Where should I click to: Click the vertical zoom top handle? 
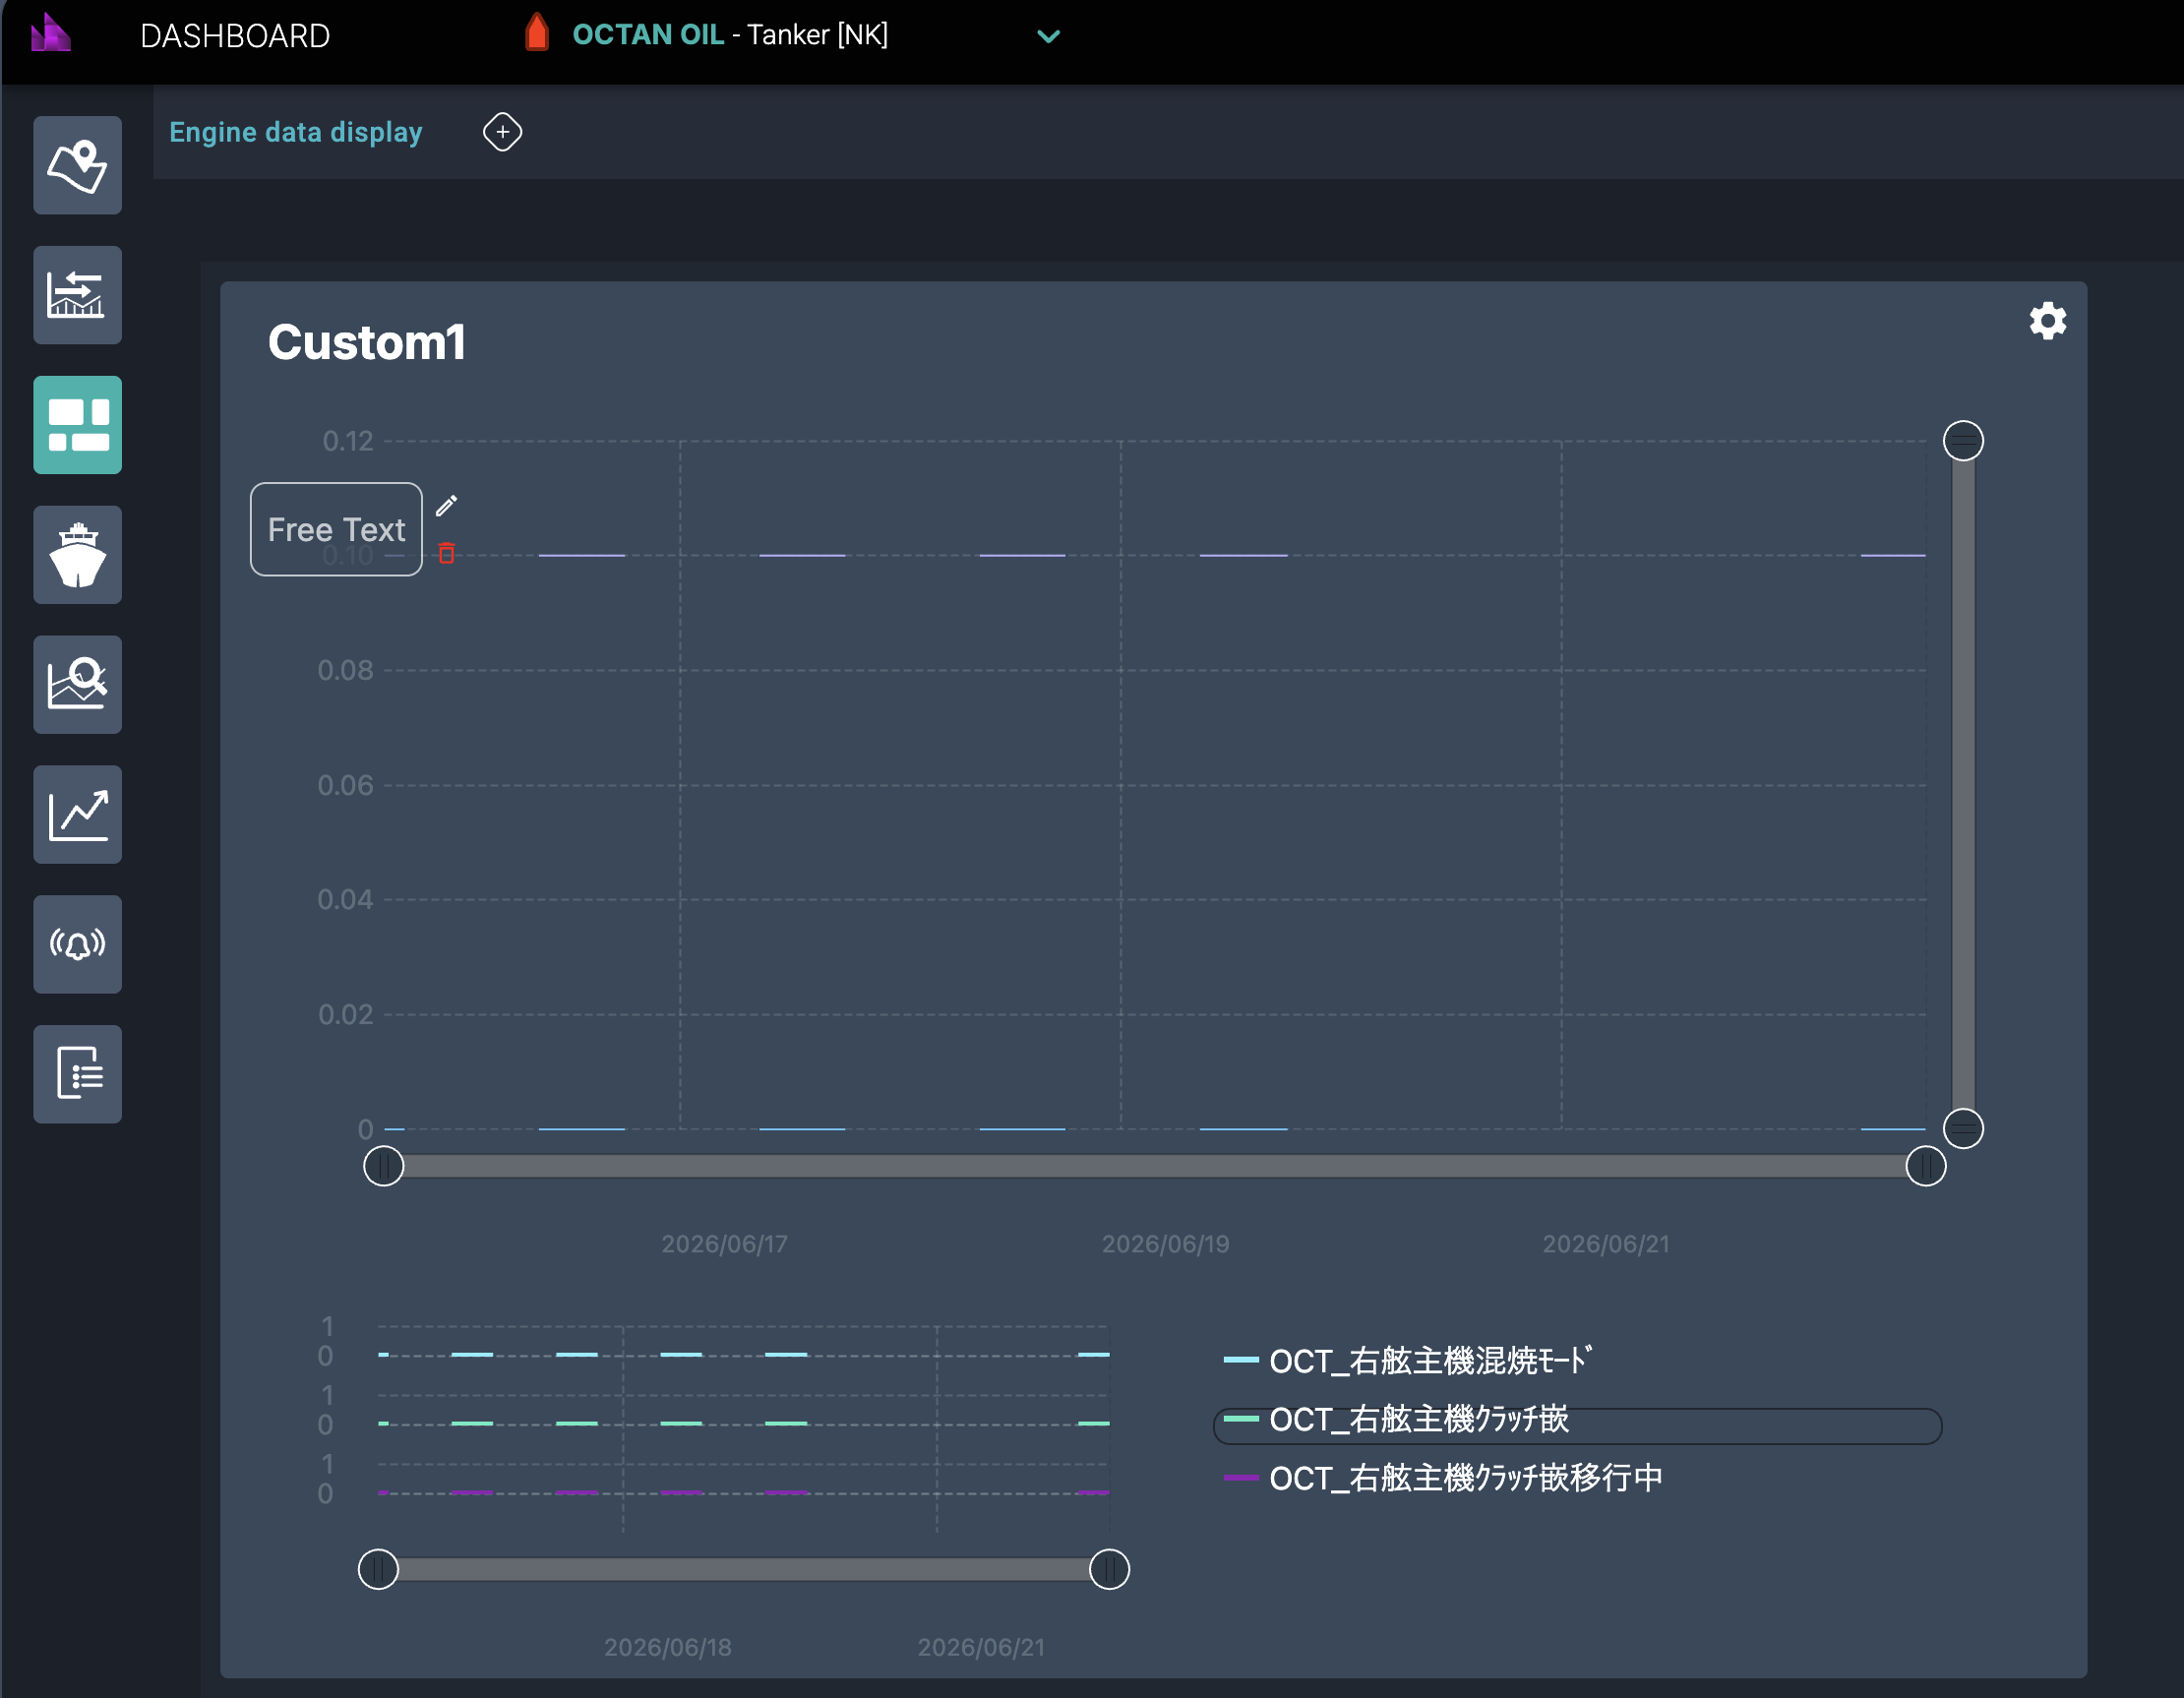click(x=1962, y=441)
